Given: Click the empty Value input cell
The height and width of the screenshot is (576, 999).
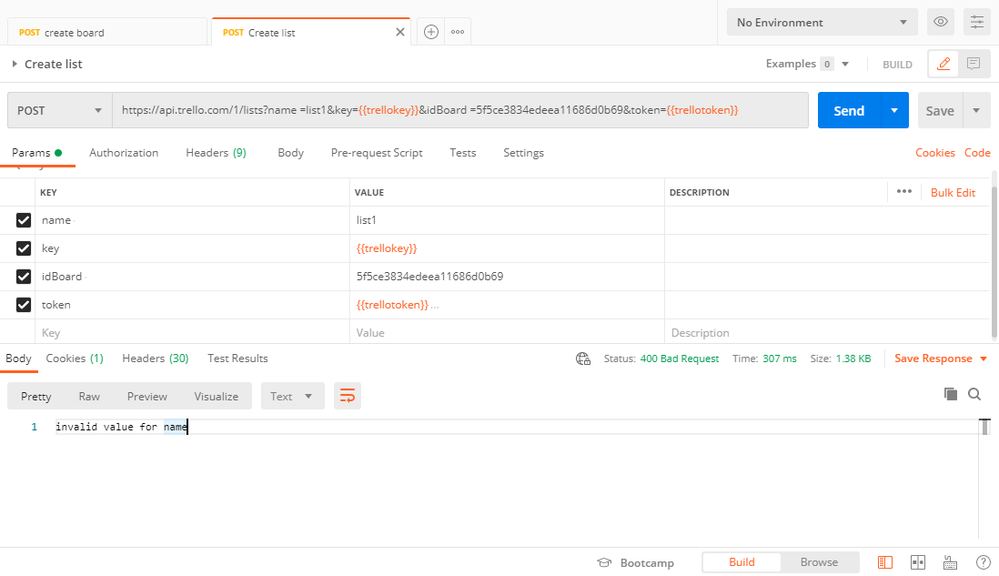Looking at the screenshot, I should tap(507, 333).
